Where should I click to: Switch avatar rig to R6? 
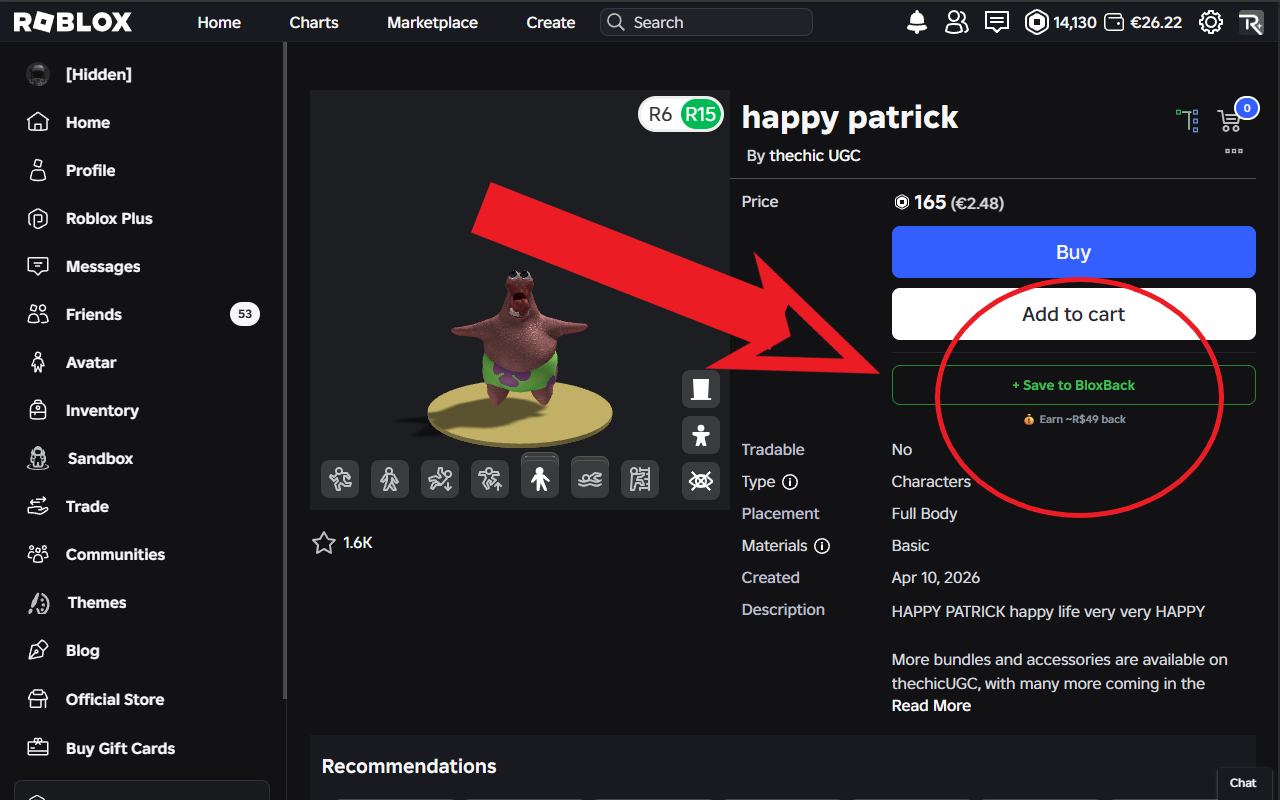(x=660, y=114)
